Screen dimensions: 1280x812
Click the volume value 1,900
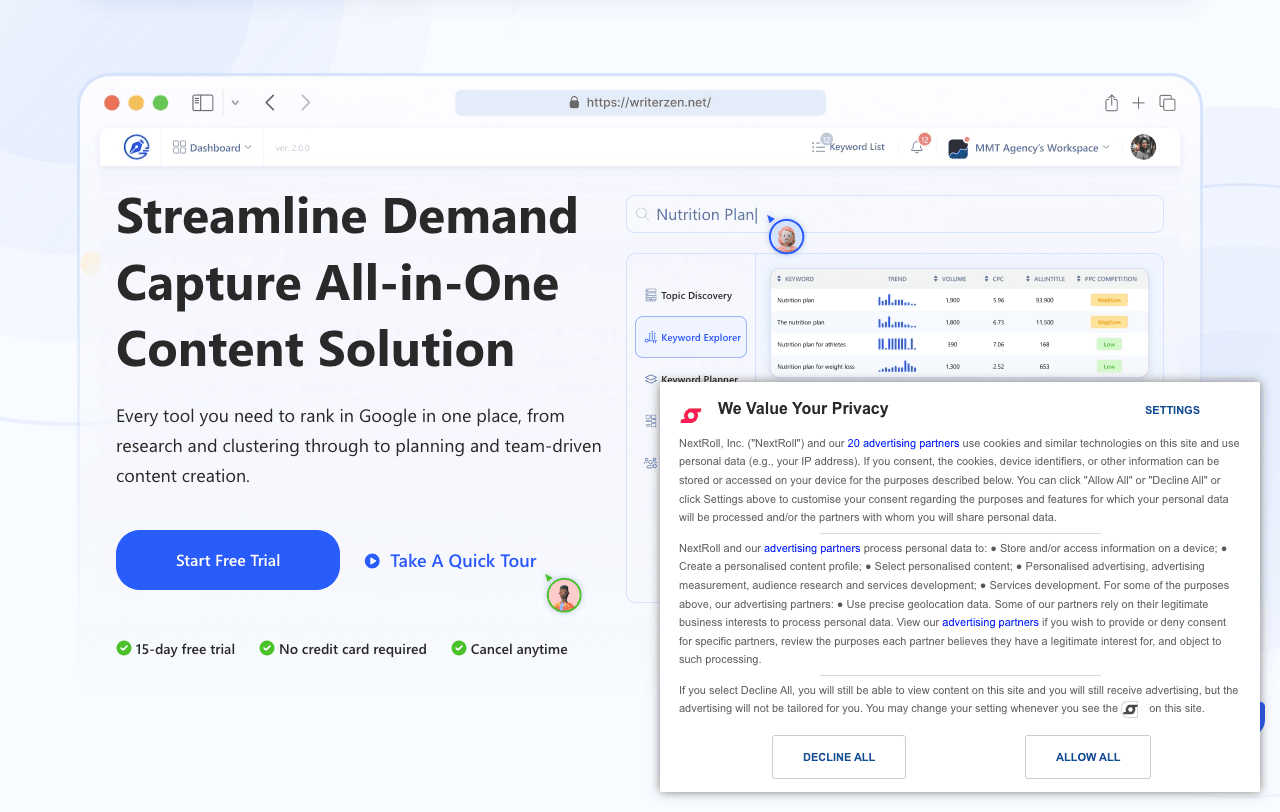[x=952, y=300]
